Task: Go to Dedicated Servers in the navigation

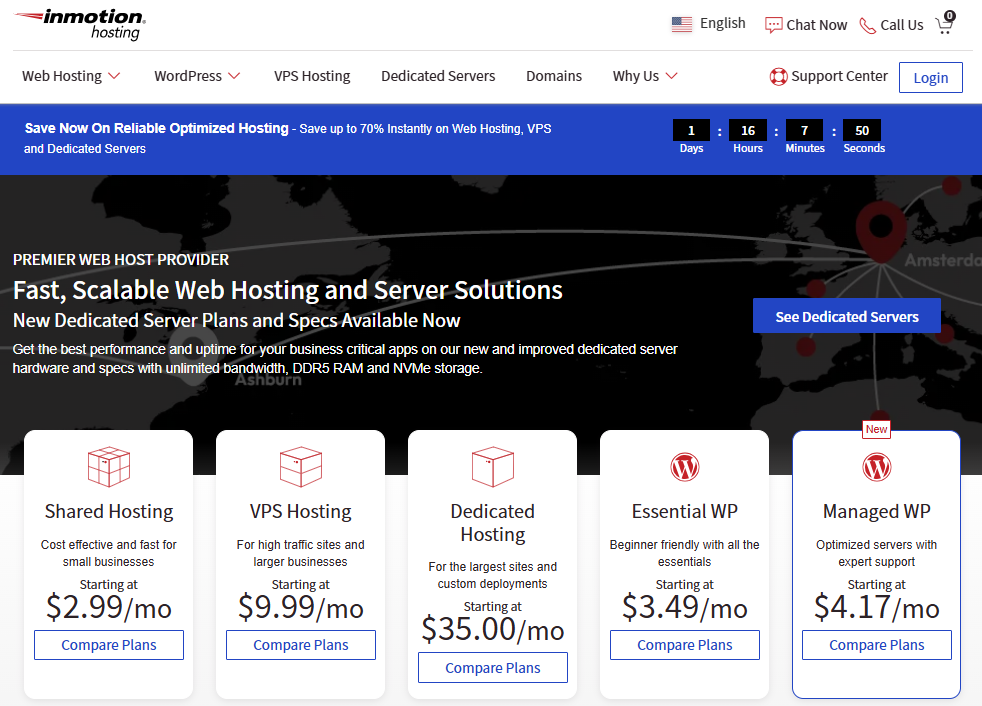Action: click(438, 76)
